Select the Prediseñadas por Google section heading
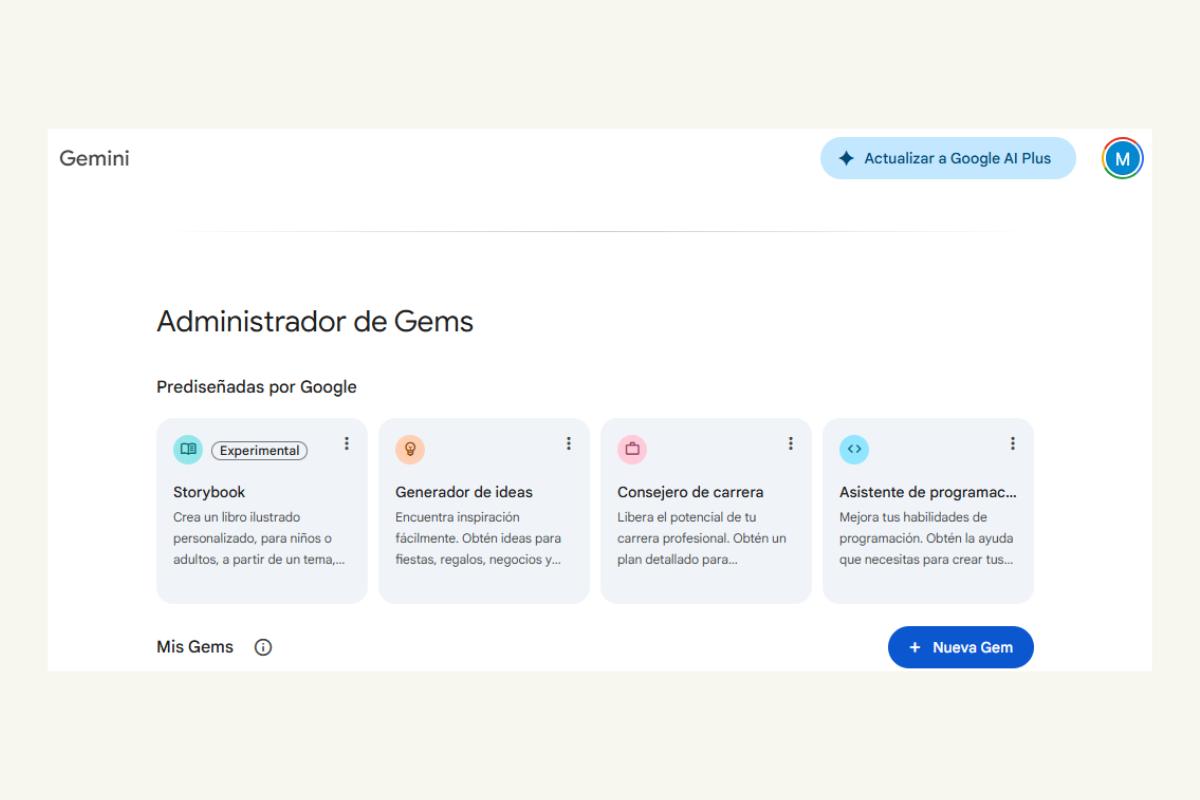The image size is (1200, 800). click(256, 387)
